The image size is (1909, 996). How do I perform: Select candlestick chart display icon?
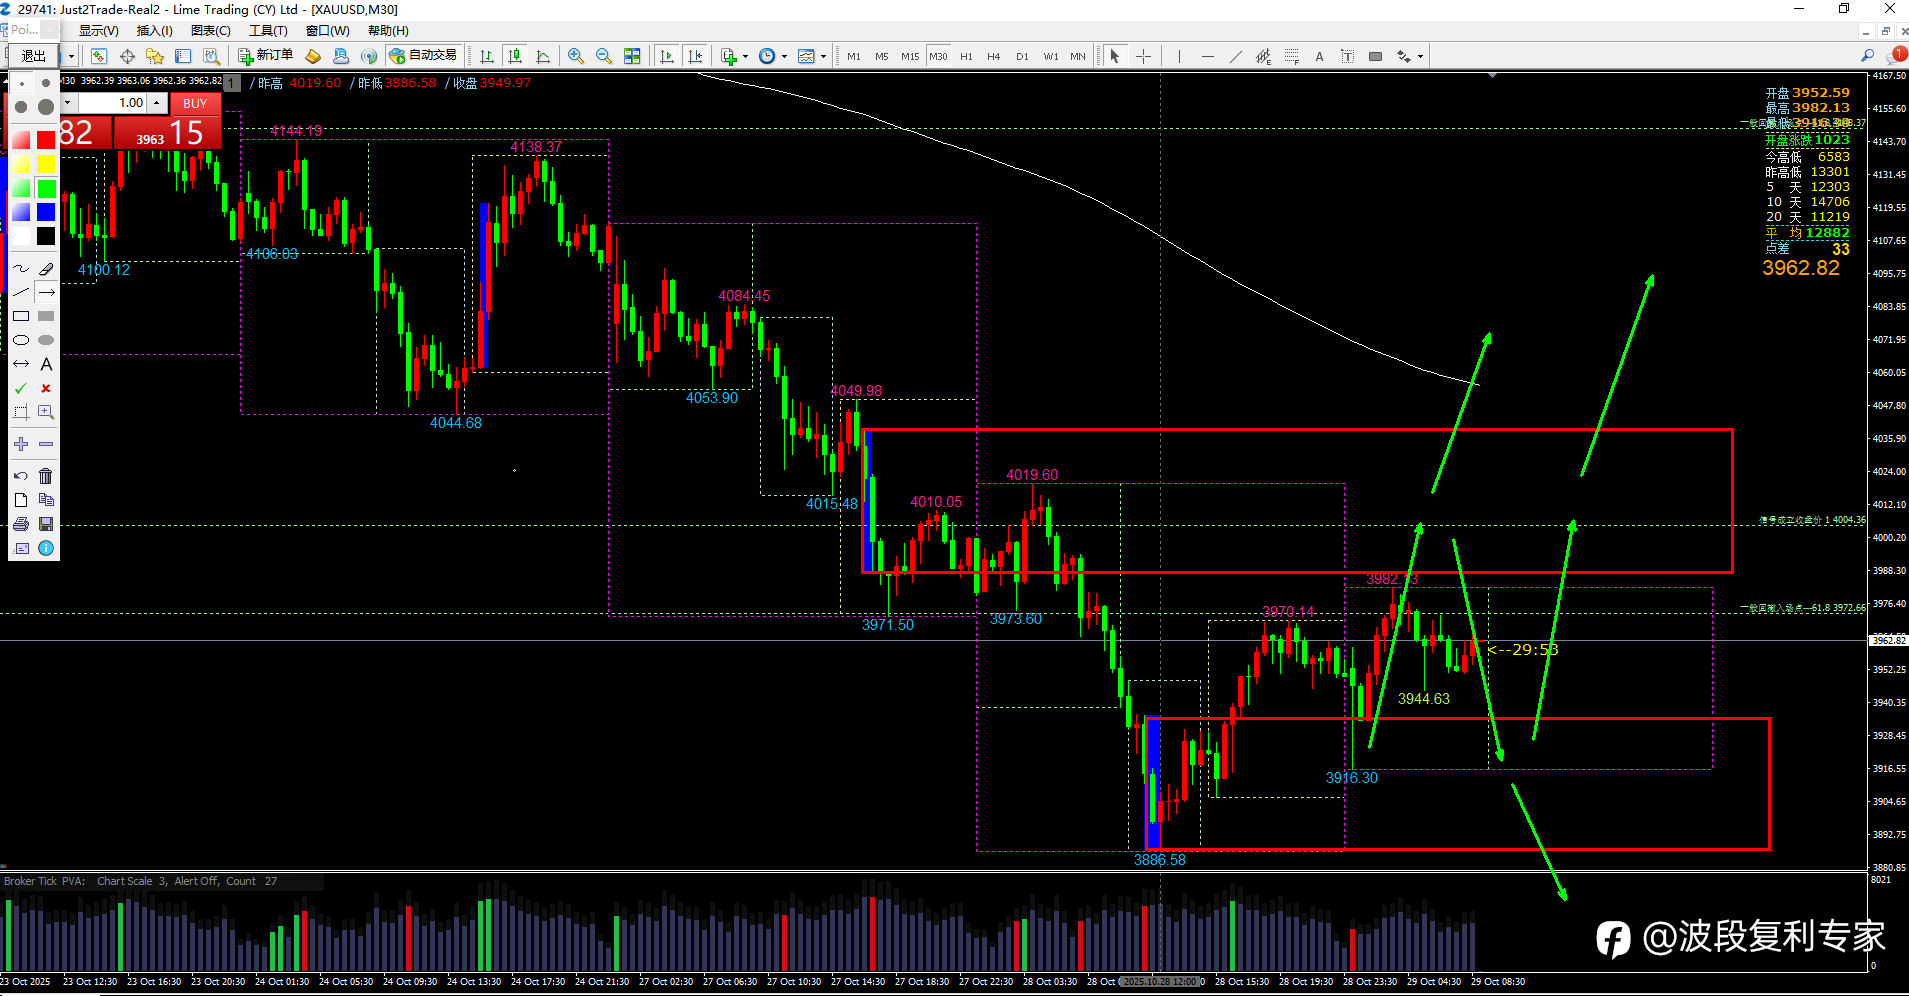[515, 56]
